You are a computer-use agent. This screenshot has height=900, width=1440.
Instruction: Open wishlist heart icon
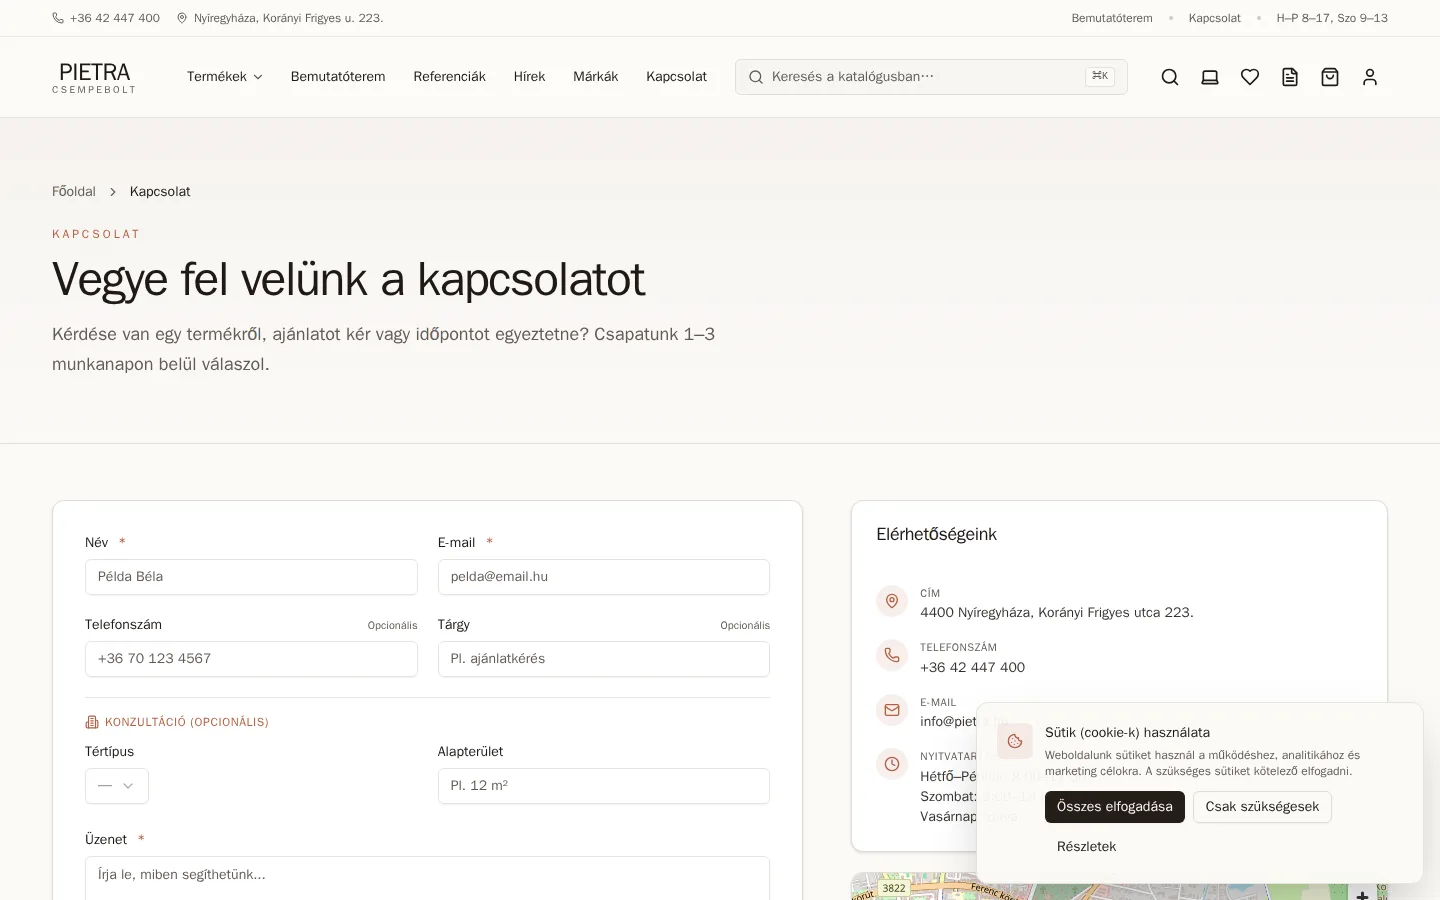click(x=1250, y=77)
